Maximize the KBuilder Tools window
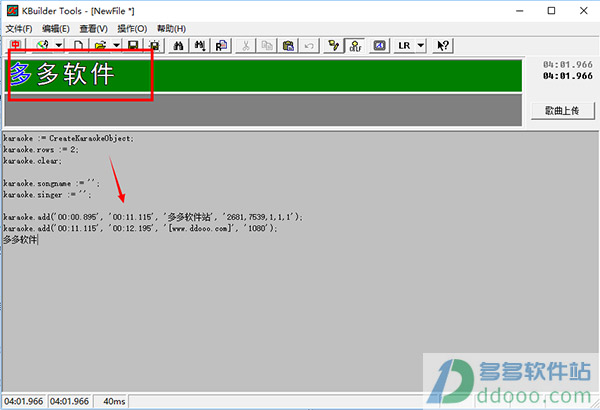600x410 pixels. (551, 11)
